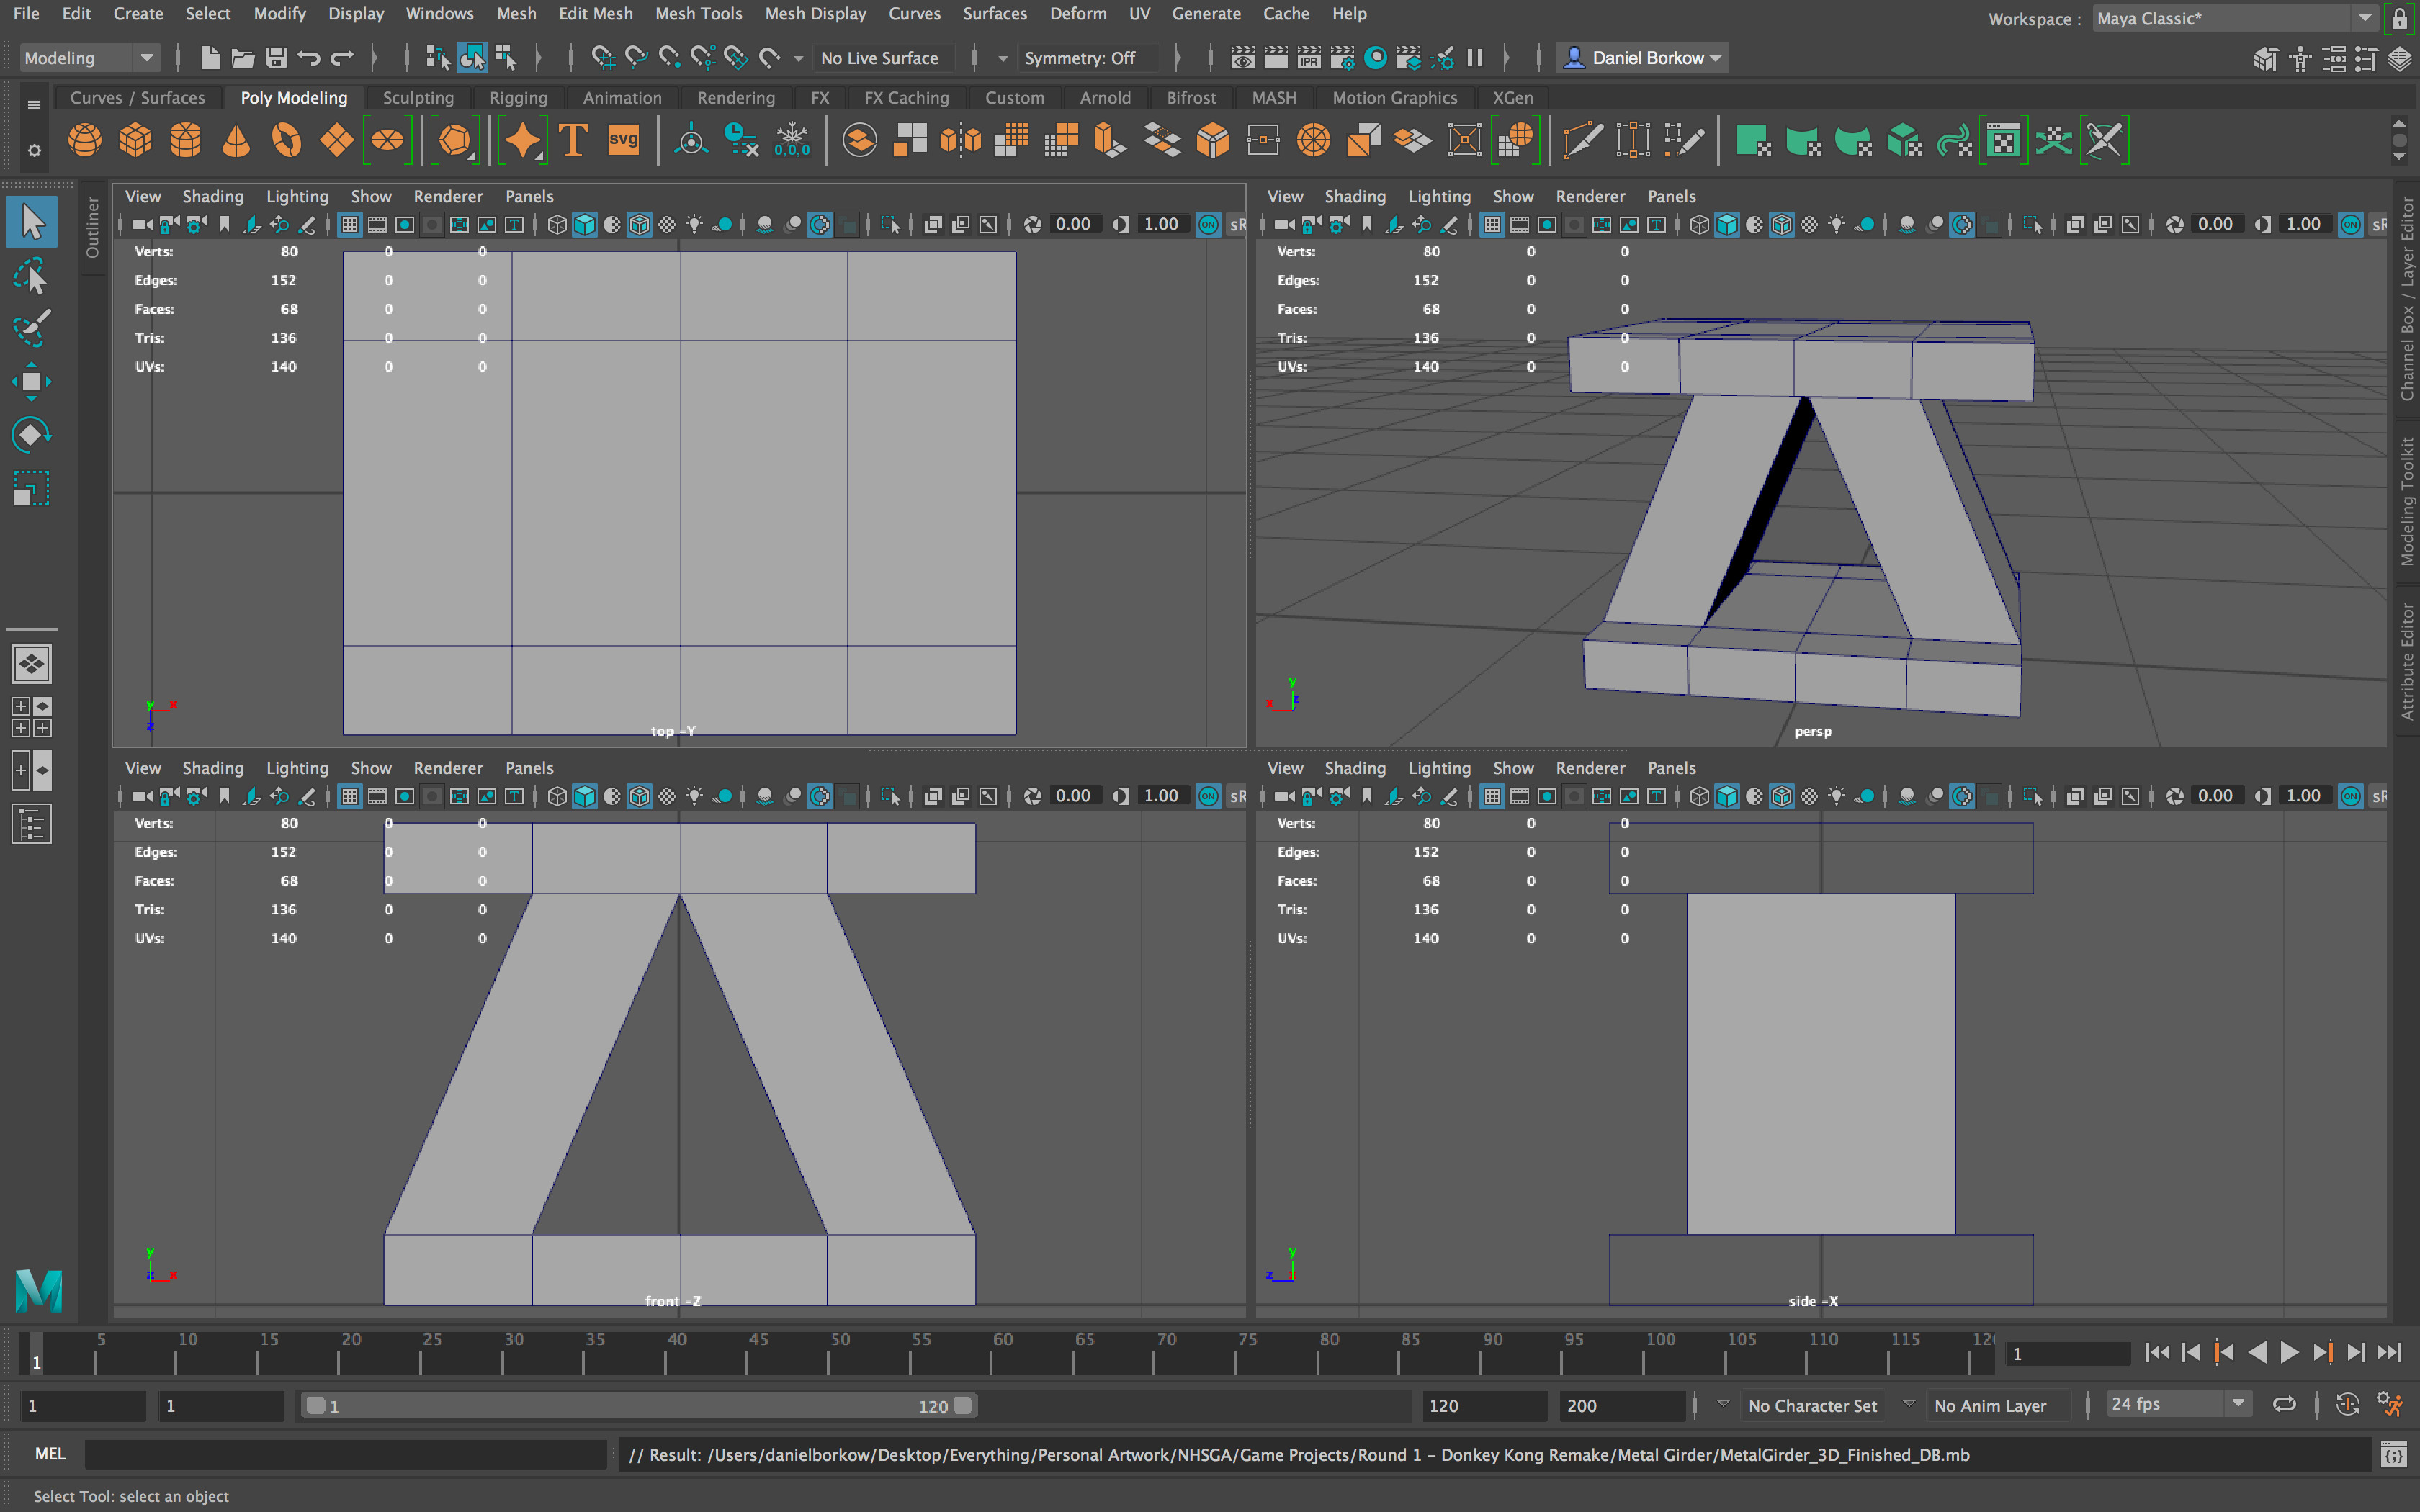Create a polygon cone from the shelf

(236, 140)
